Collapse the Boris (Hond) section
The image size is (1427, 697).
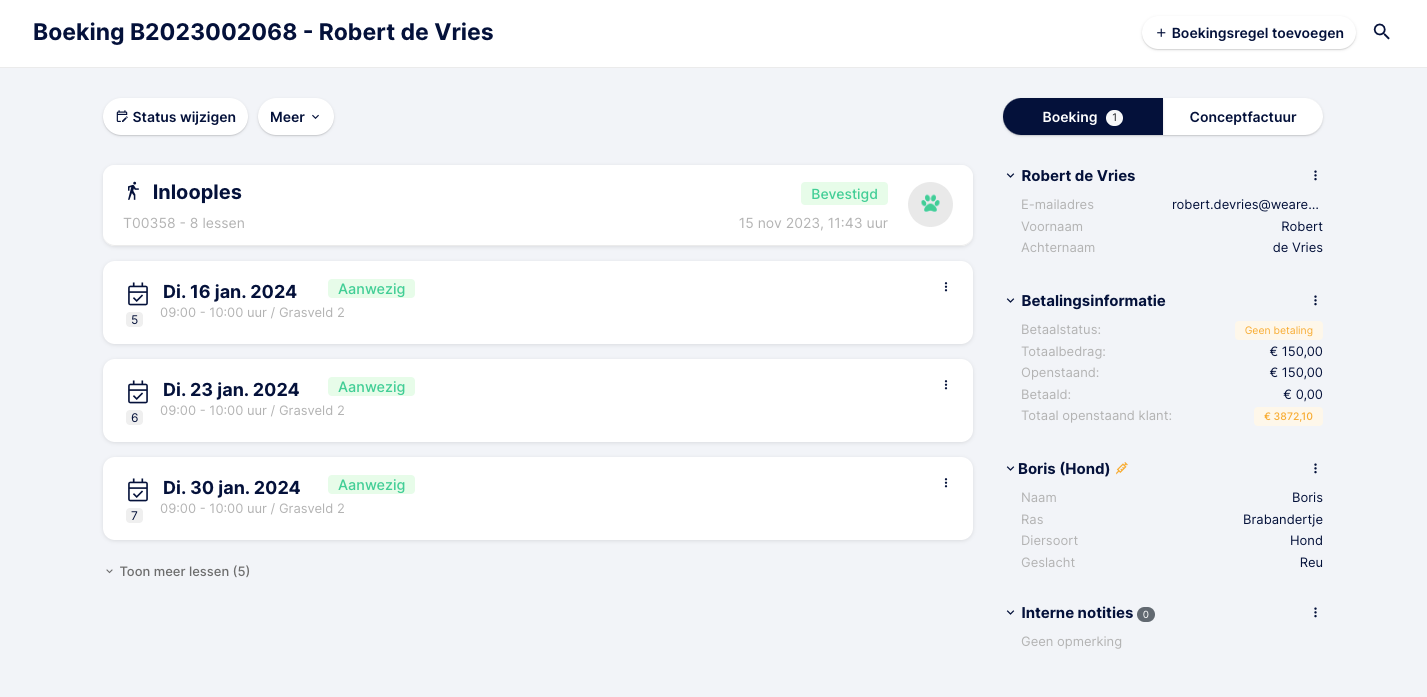pyautogui.click(x=1010, y=469)
